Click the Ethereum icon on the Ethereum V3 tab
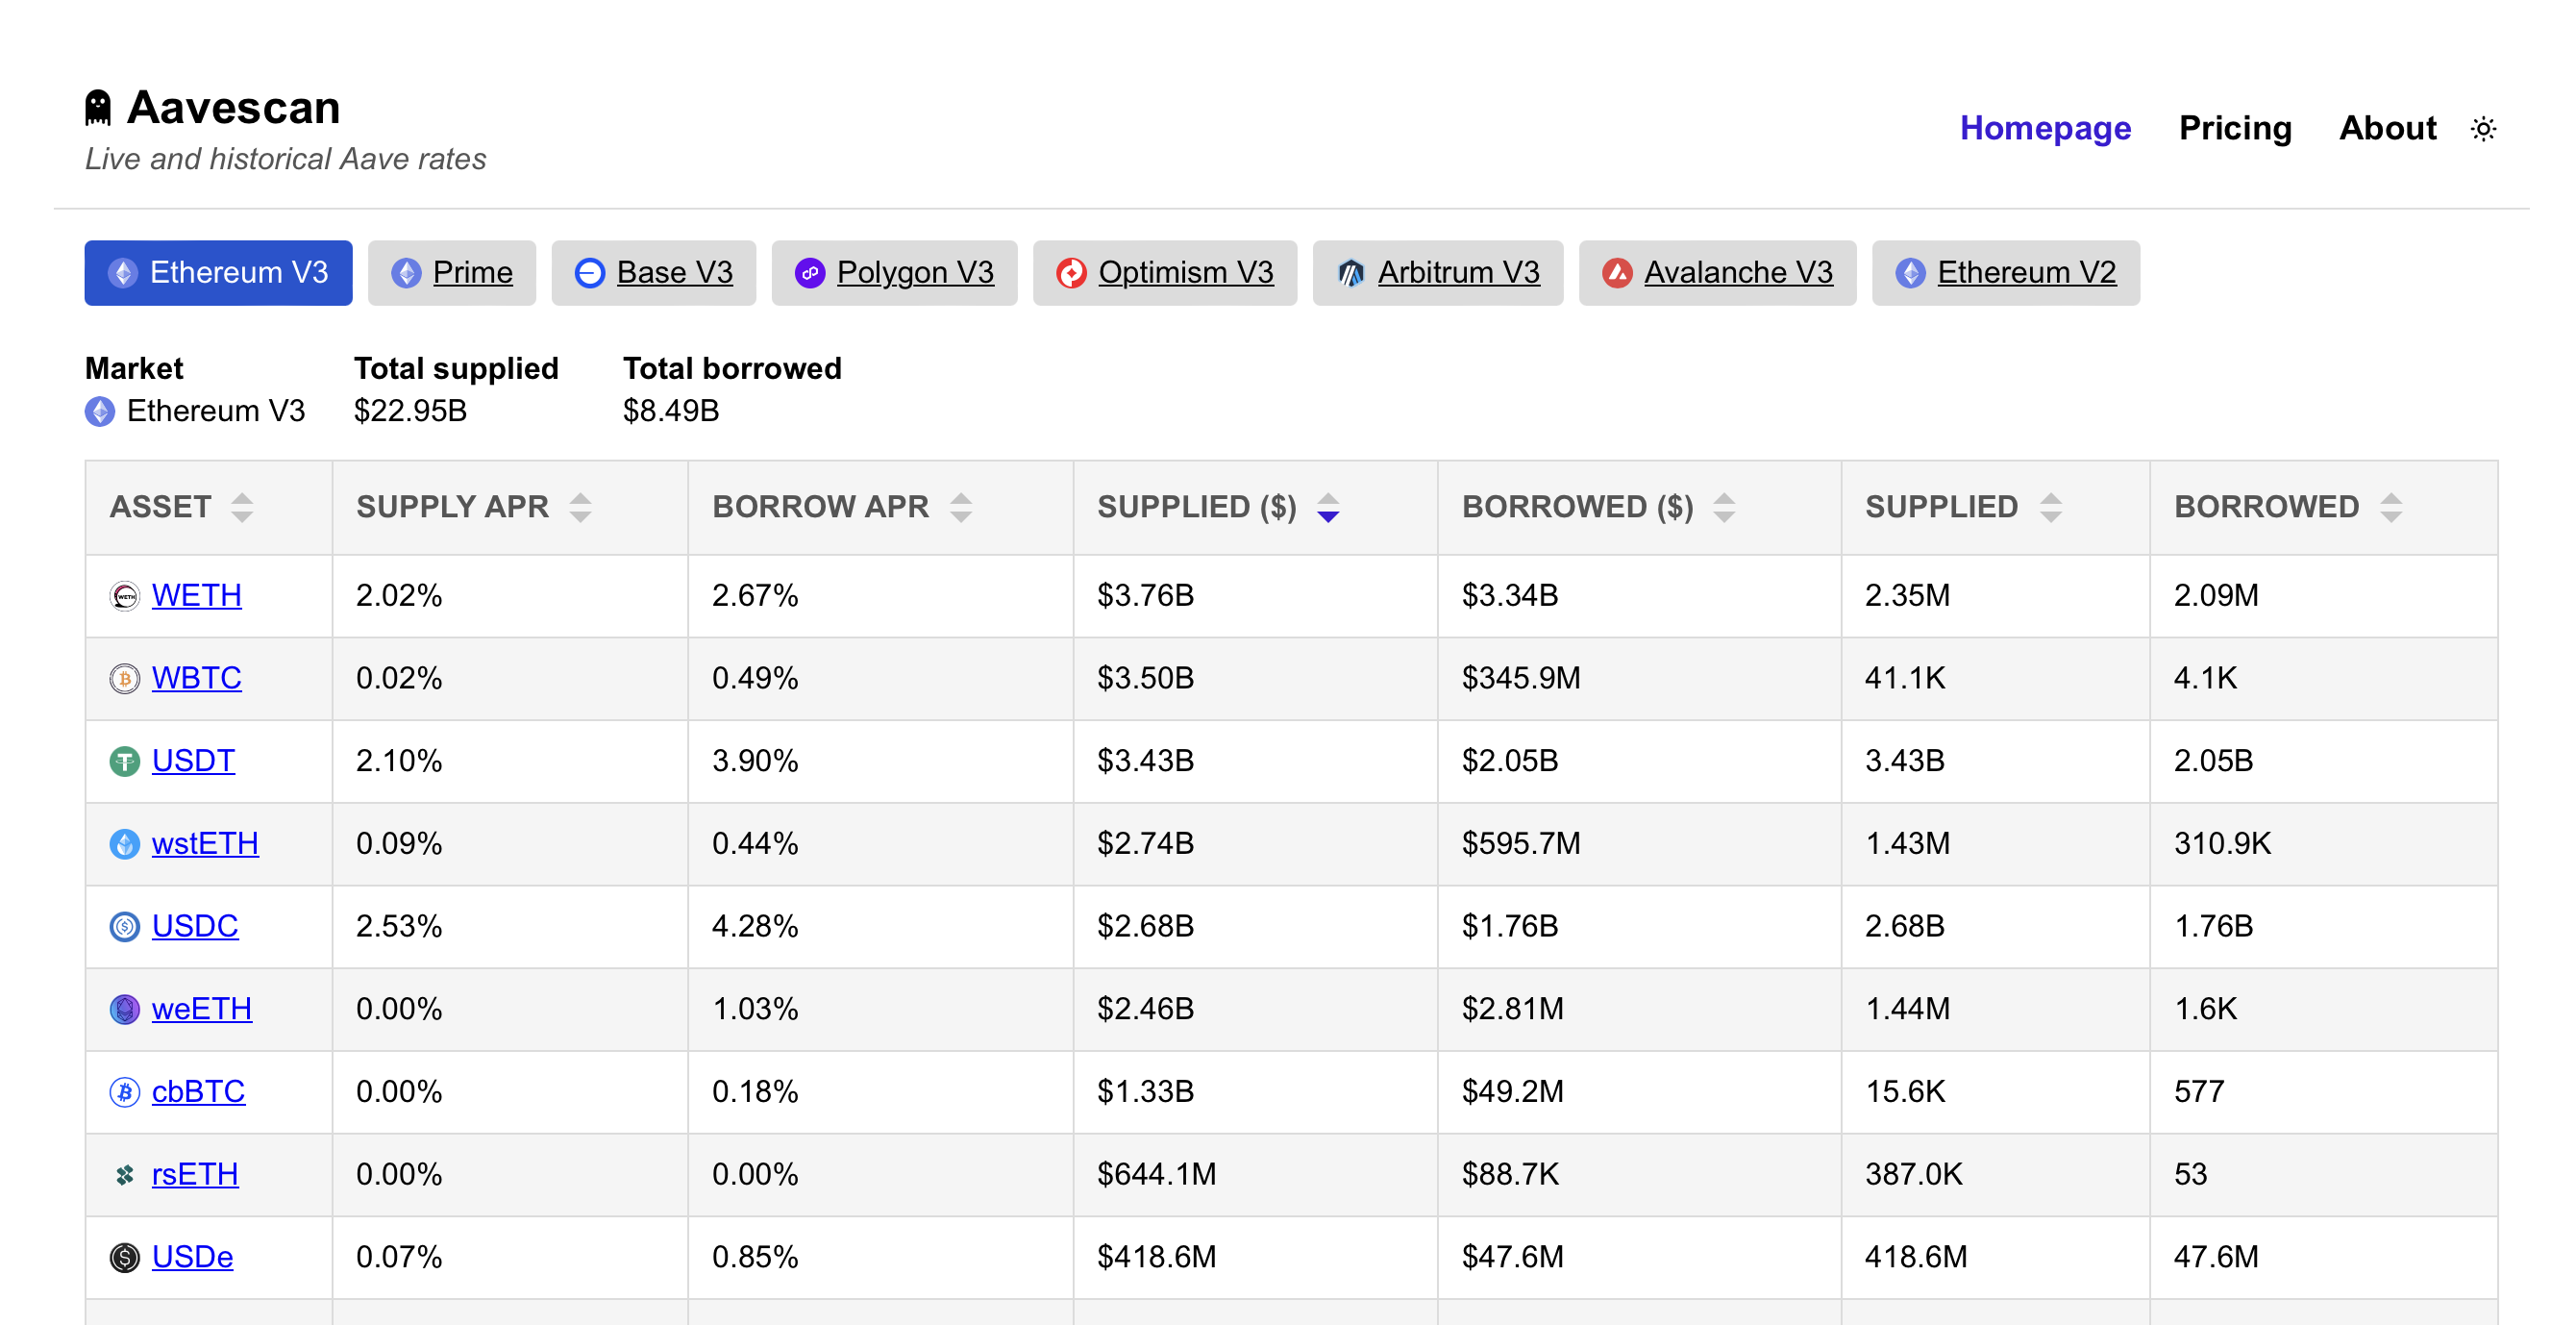This screenshot has width=2576, height=1325. [x=124, y=272]
